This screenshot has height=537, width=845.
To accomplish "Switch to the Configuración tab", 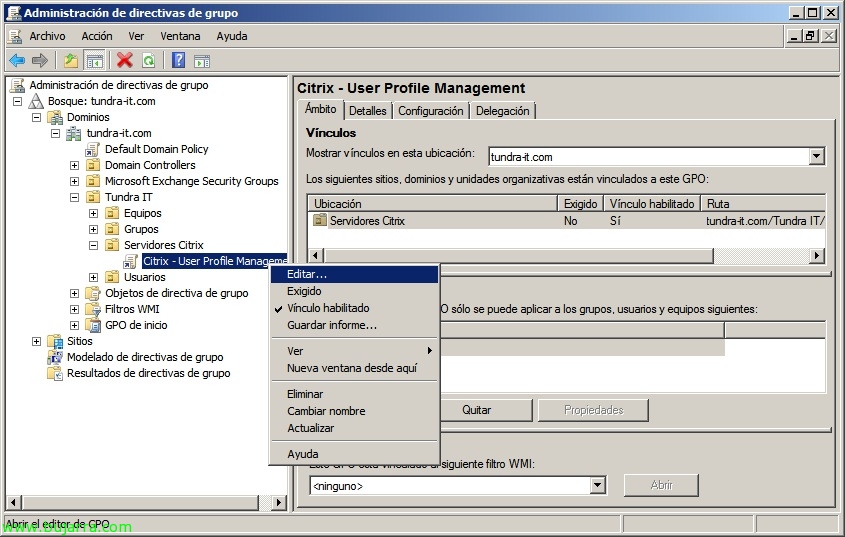I will pyautogui.click(x=431, y=111).
